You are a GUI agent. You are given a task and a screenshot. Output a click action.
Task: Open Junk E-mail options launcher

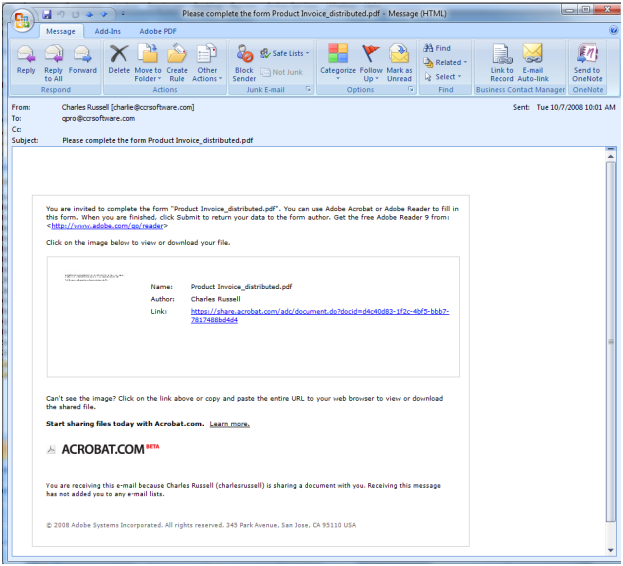[308, 89]
